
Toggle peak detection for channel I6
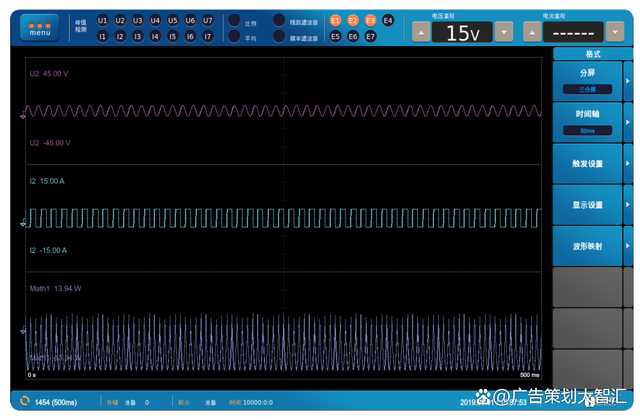click(190, 36)
